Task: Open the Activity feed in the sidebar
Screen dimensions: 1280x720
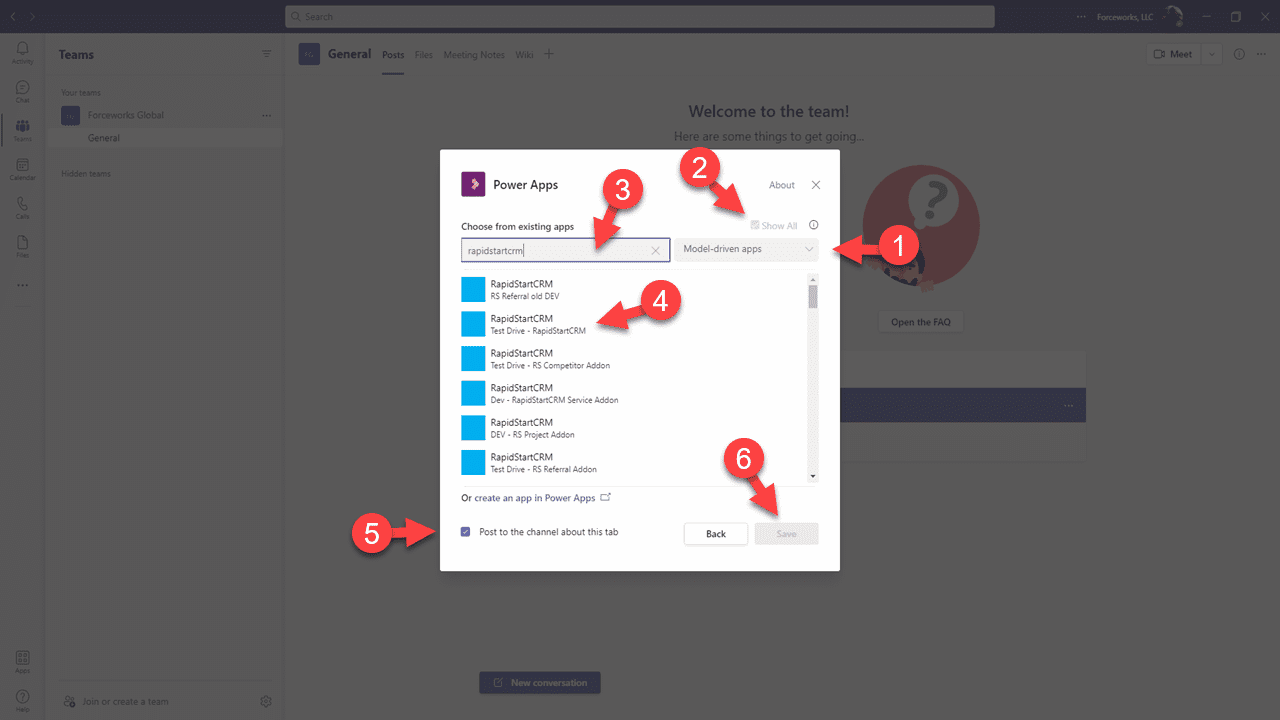Action: click(x=22, y=52)
